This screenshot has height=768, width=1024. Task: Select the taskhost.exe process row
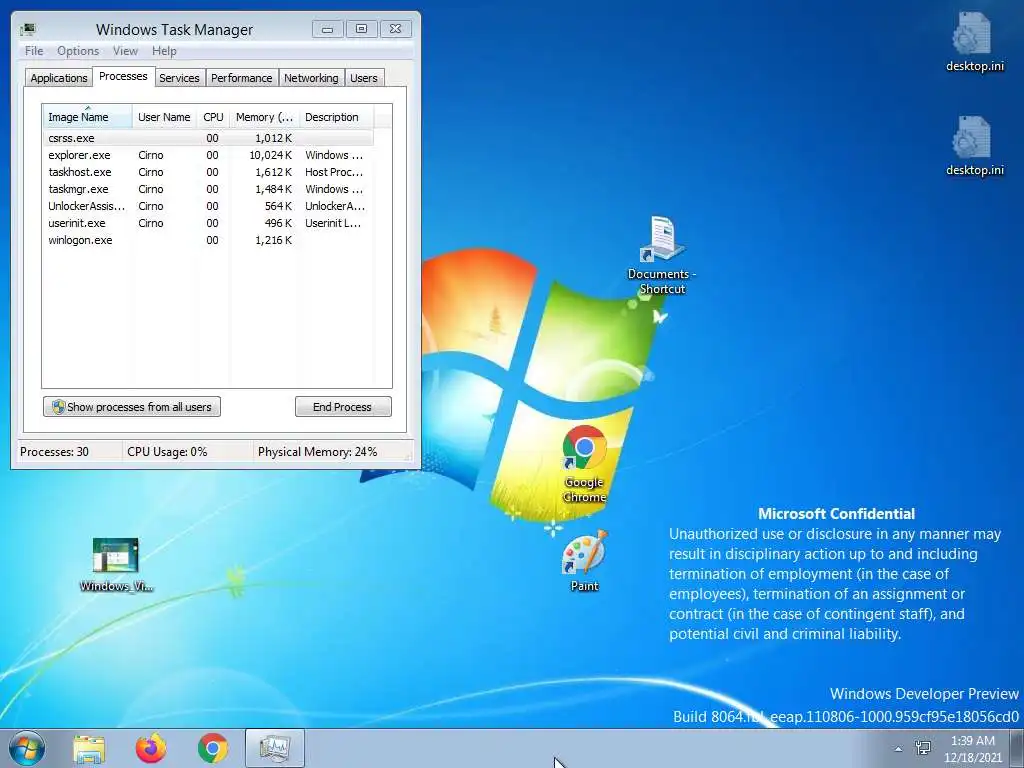[208, 172]
